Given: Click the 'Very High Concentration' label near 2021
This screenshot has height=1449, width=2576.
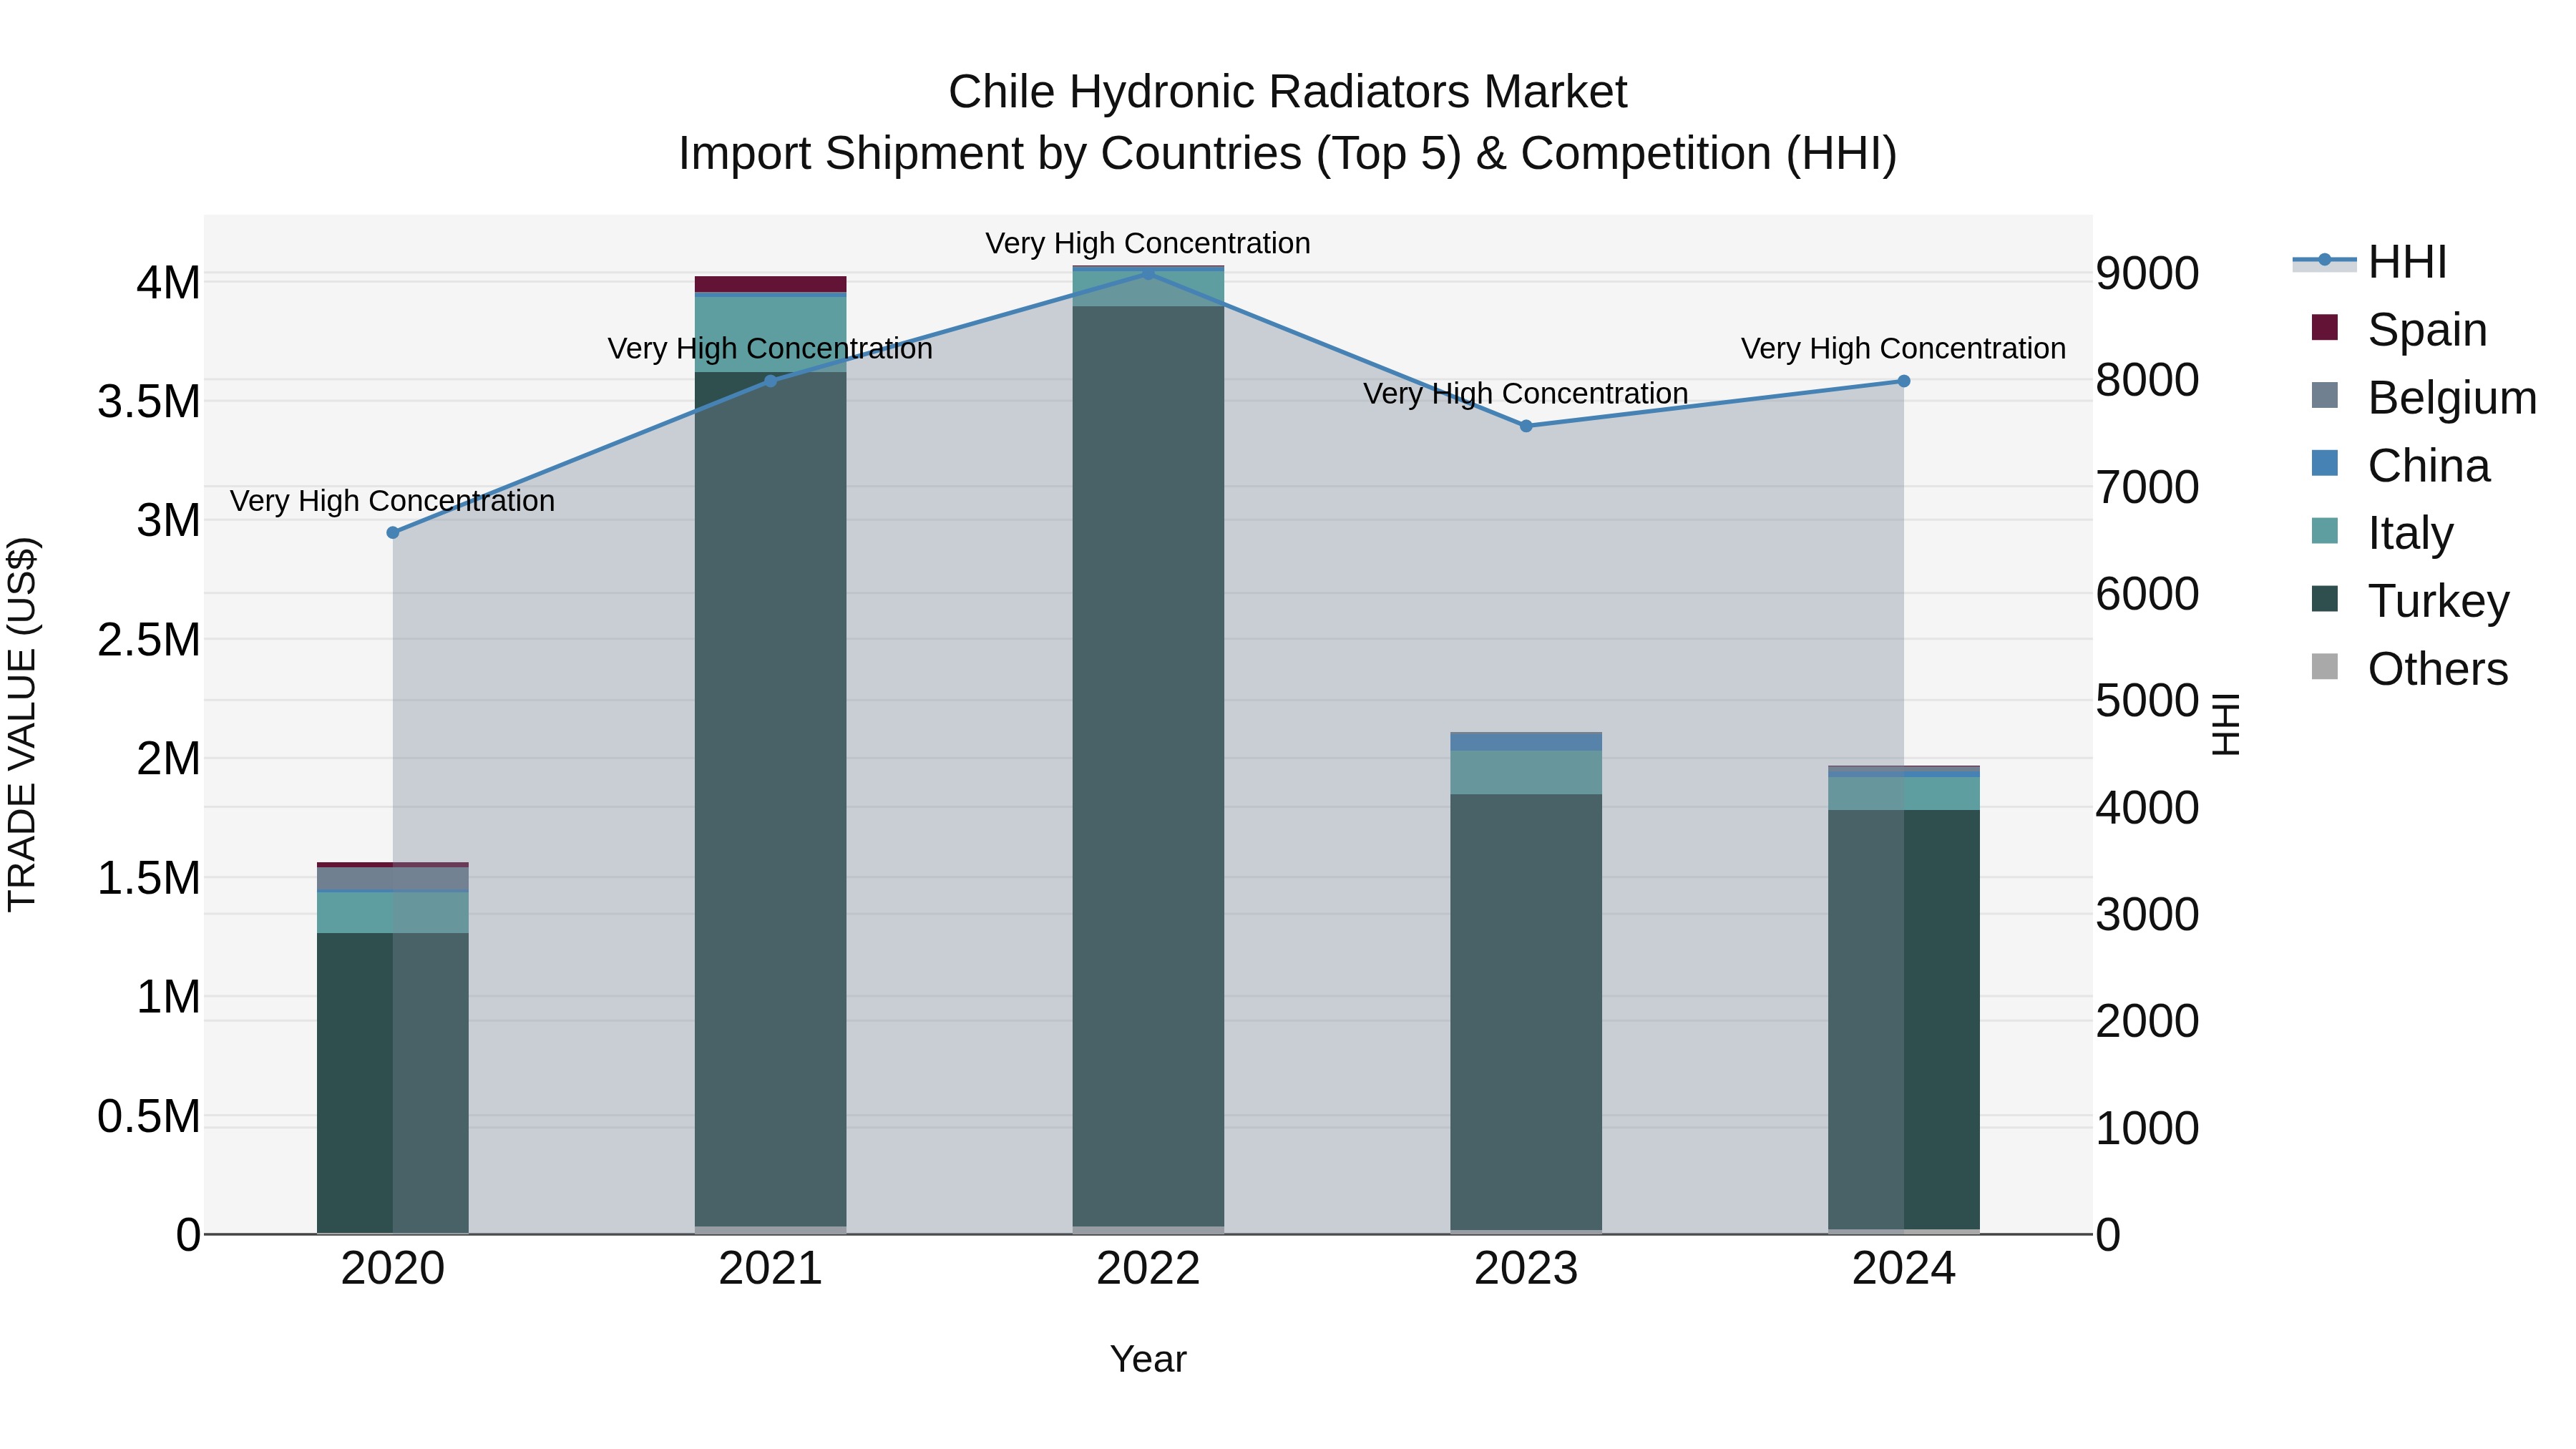Looking at the screenshot, I should pos(770,349).
